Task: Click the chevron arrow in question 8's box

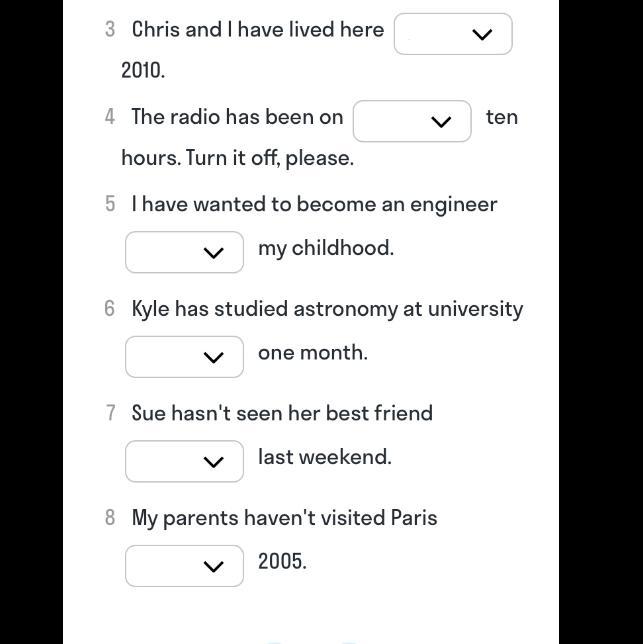Action: coord(214,567)
